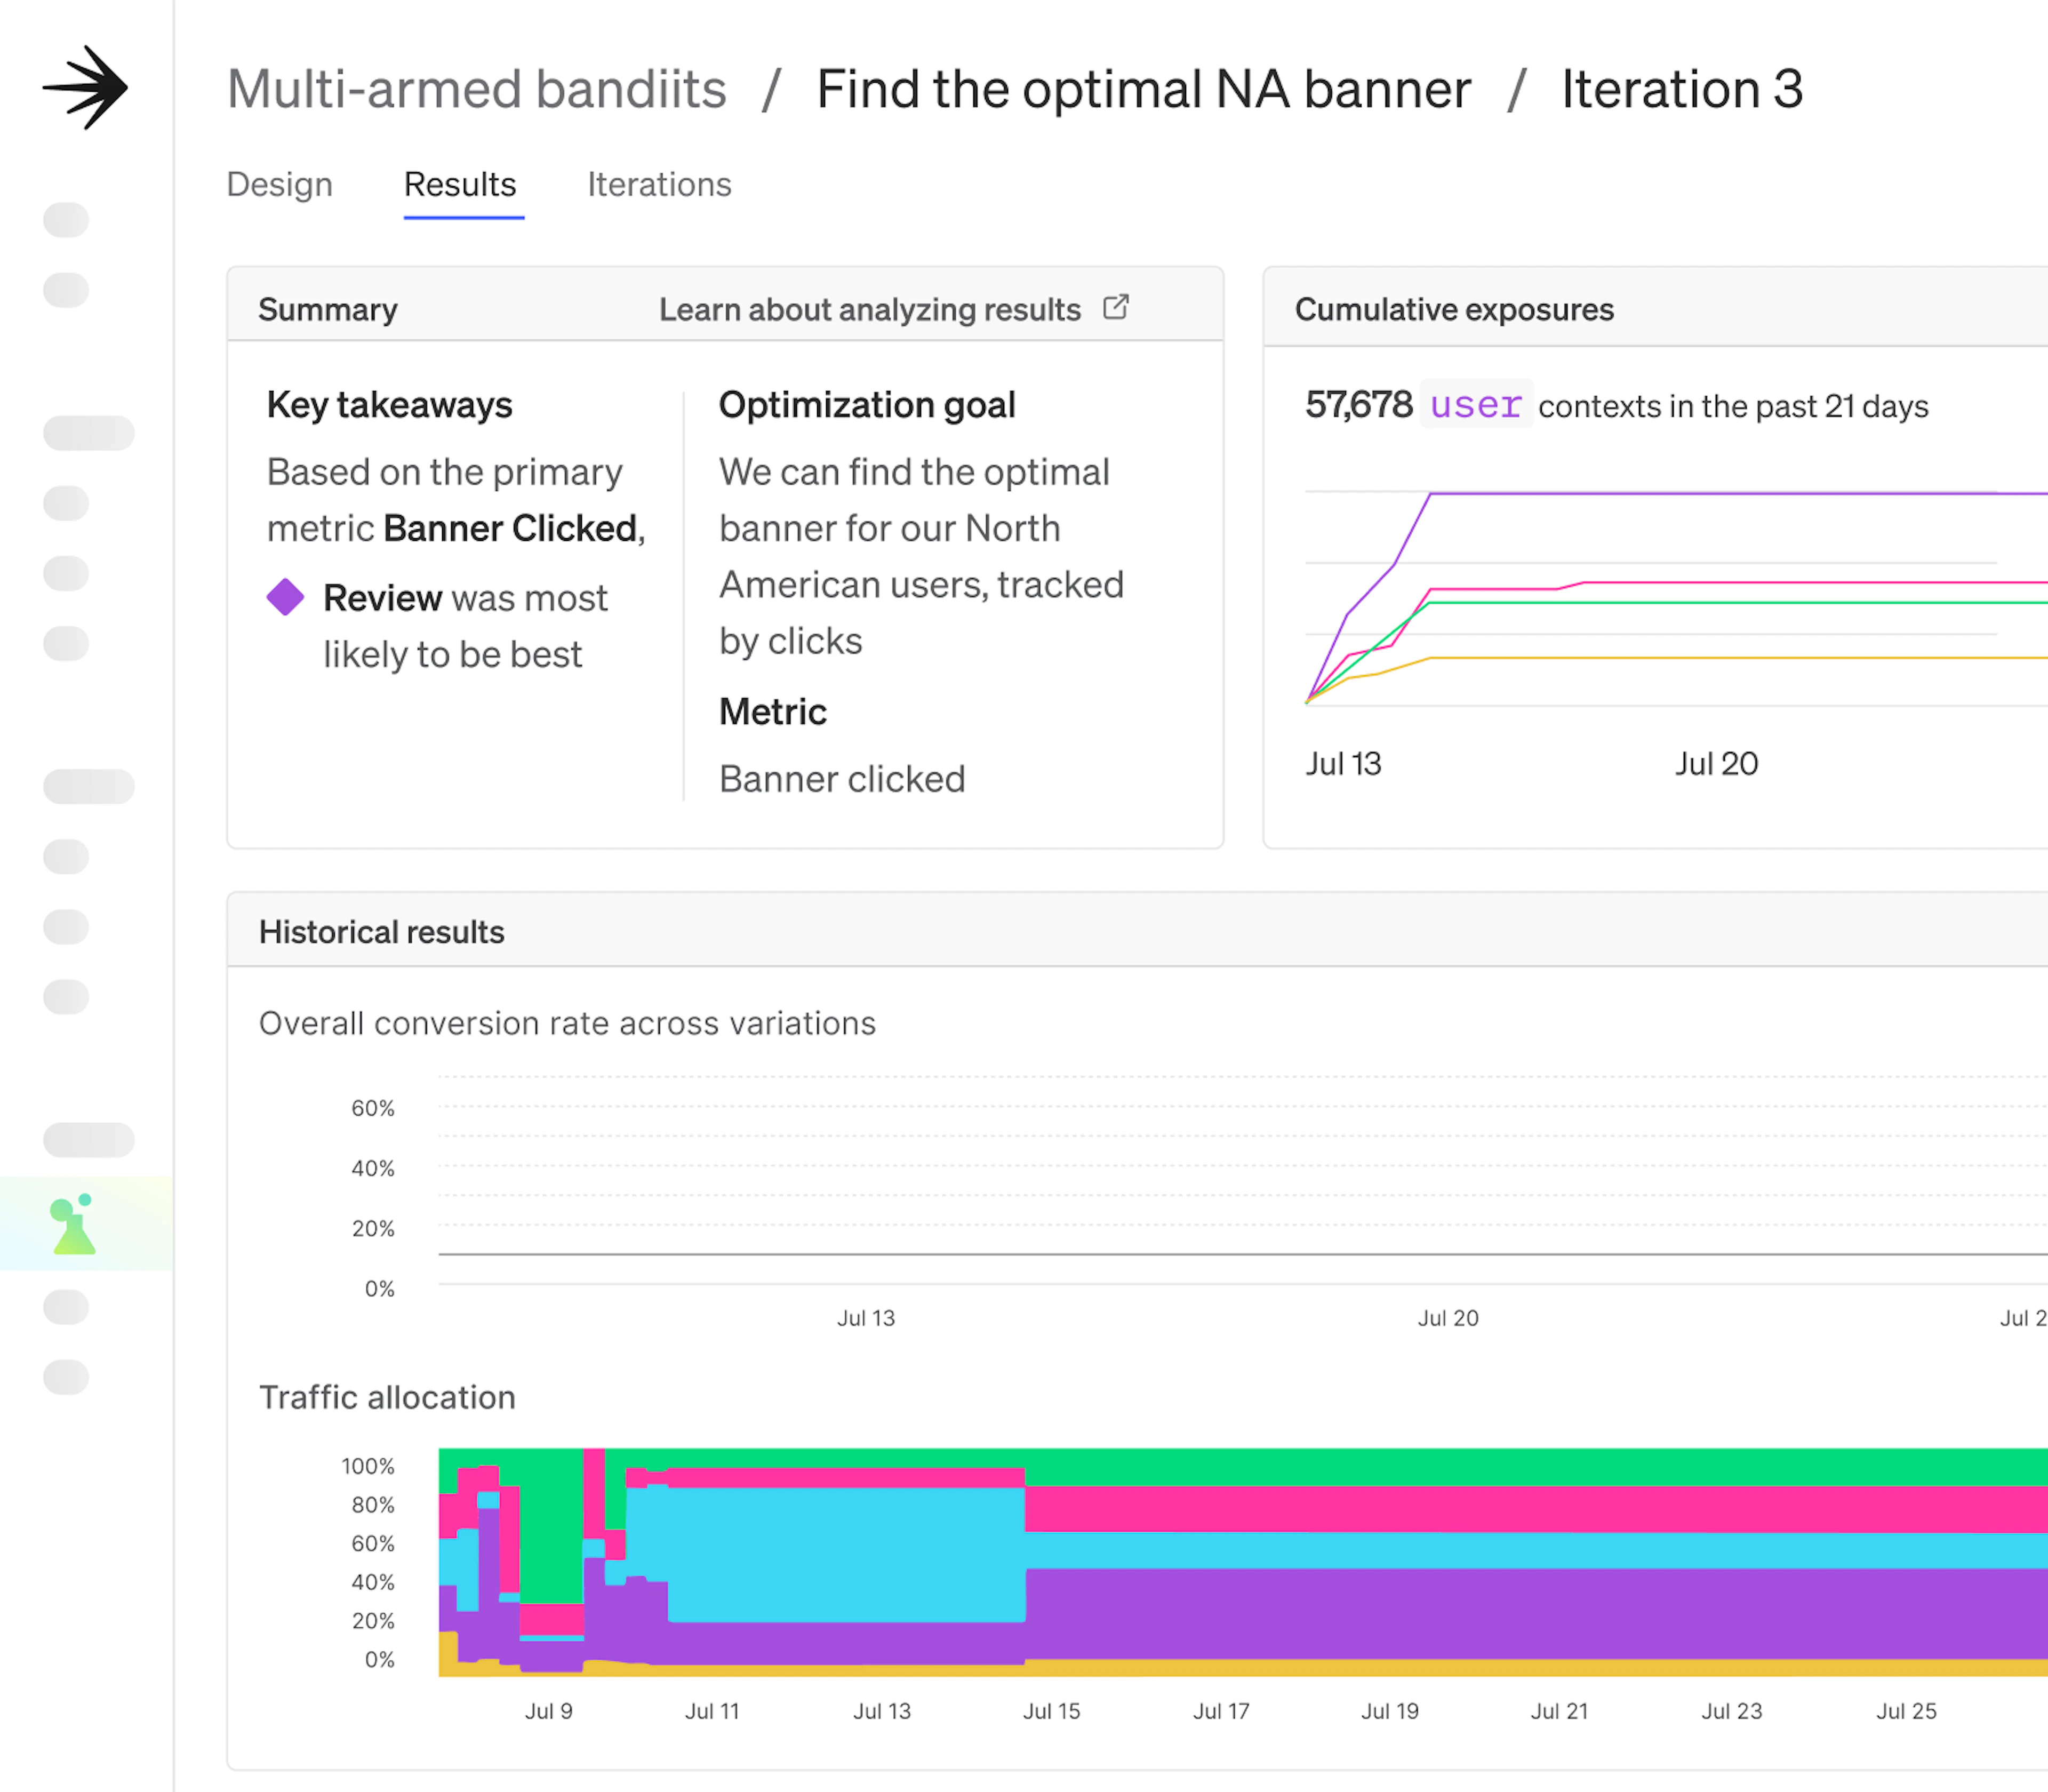The height and width of the screenshot is (1792, 2048).
Task: Click the pink band in traffic allocation
Action: coord(1500,1509)
